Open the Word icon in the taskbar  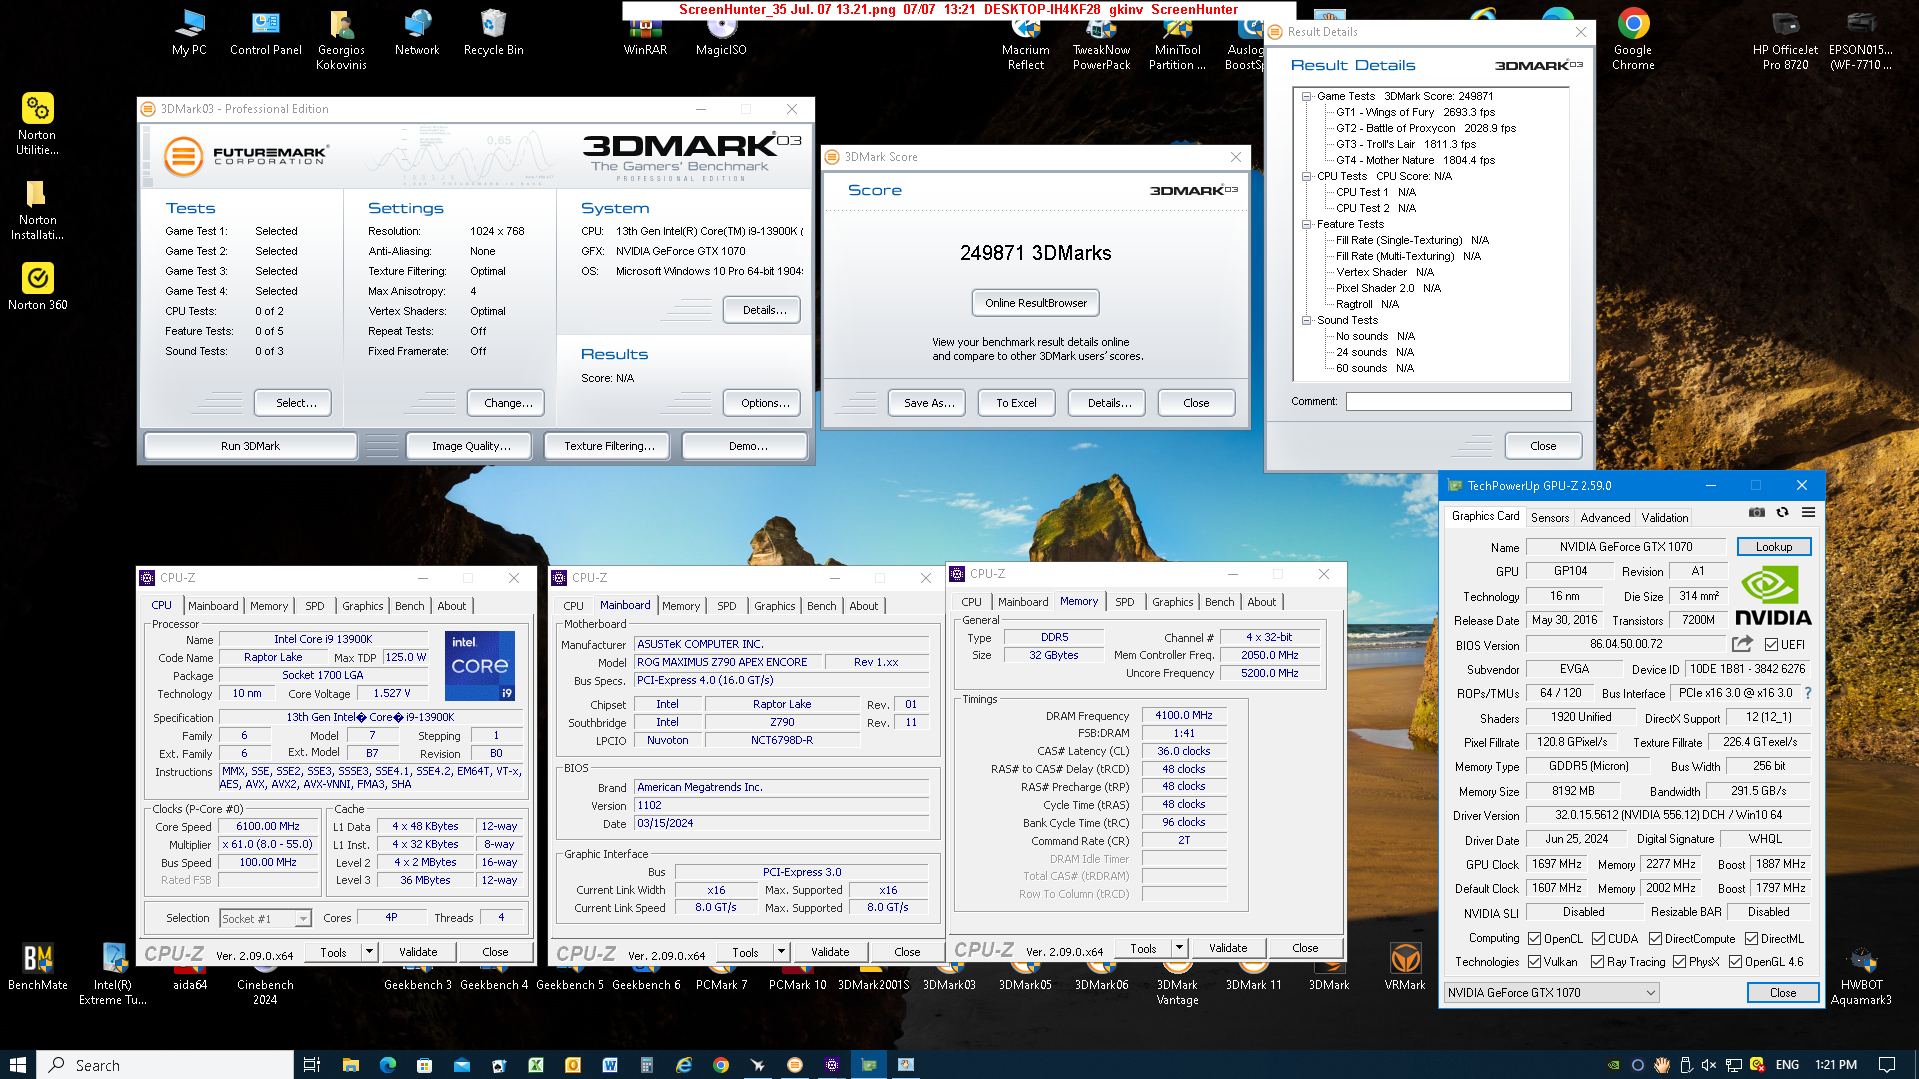pyautogui.click(x=609, y=1065)
